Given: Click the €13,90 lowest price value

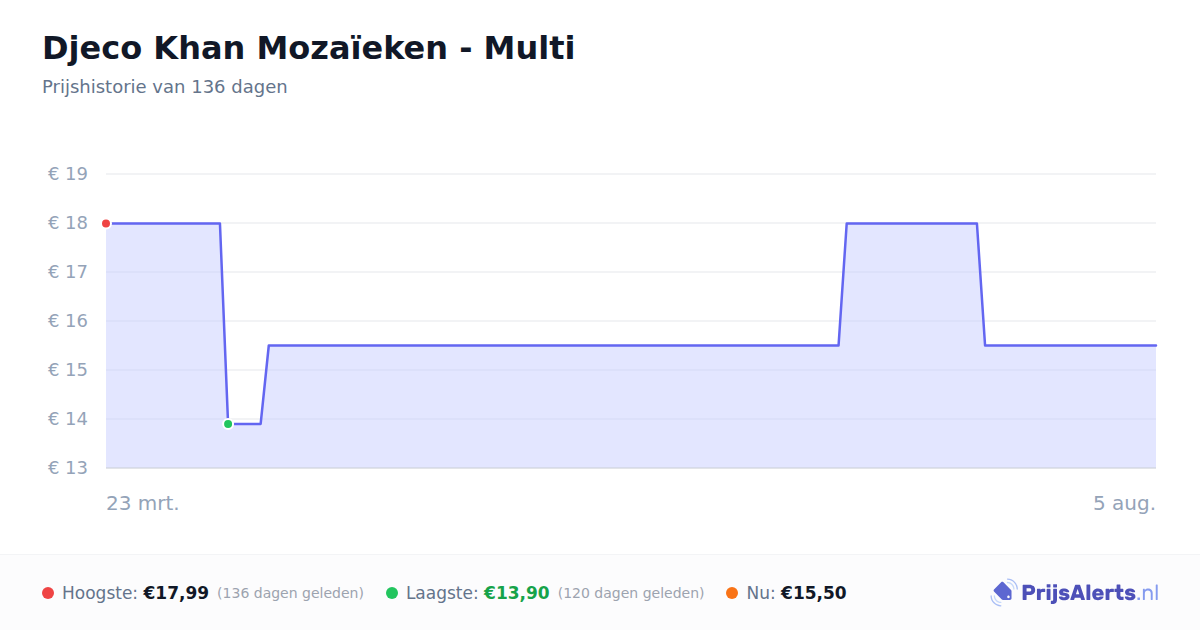Looking at the screenshot, I should [x=517, y=593].
